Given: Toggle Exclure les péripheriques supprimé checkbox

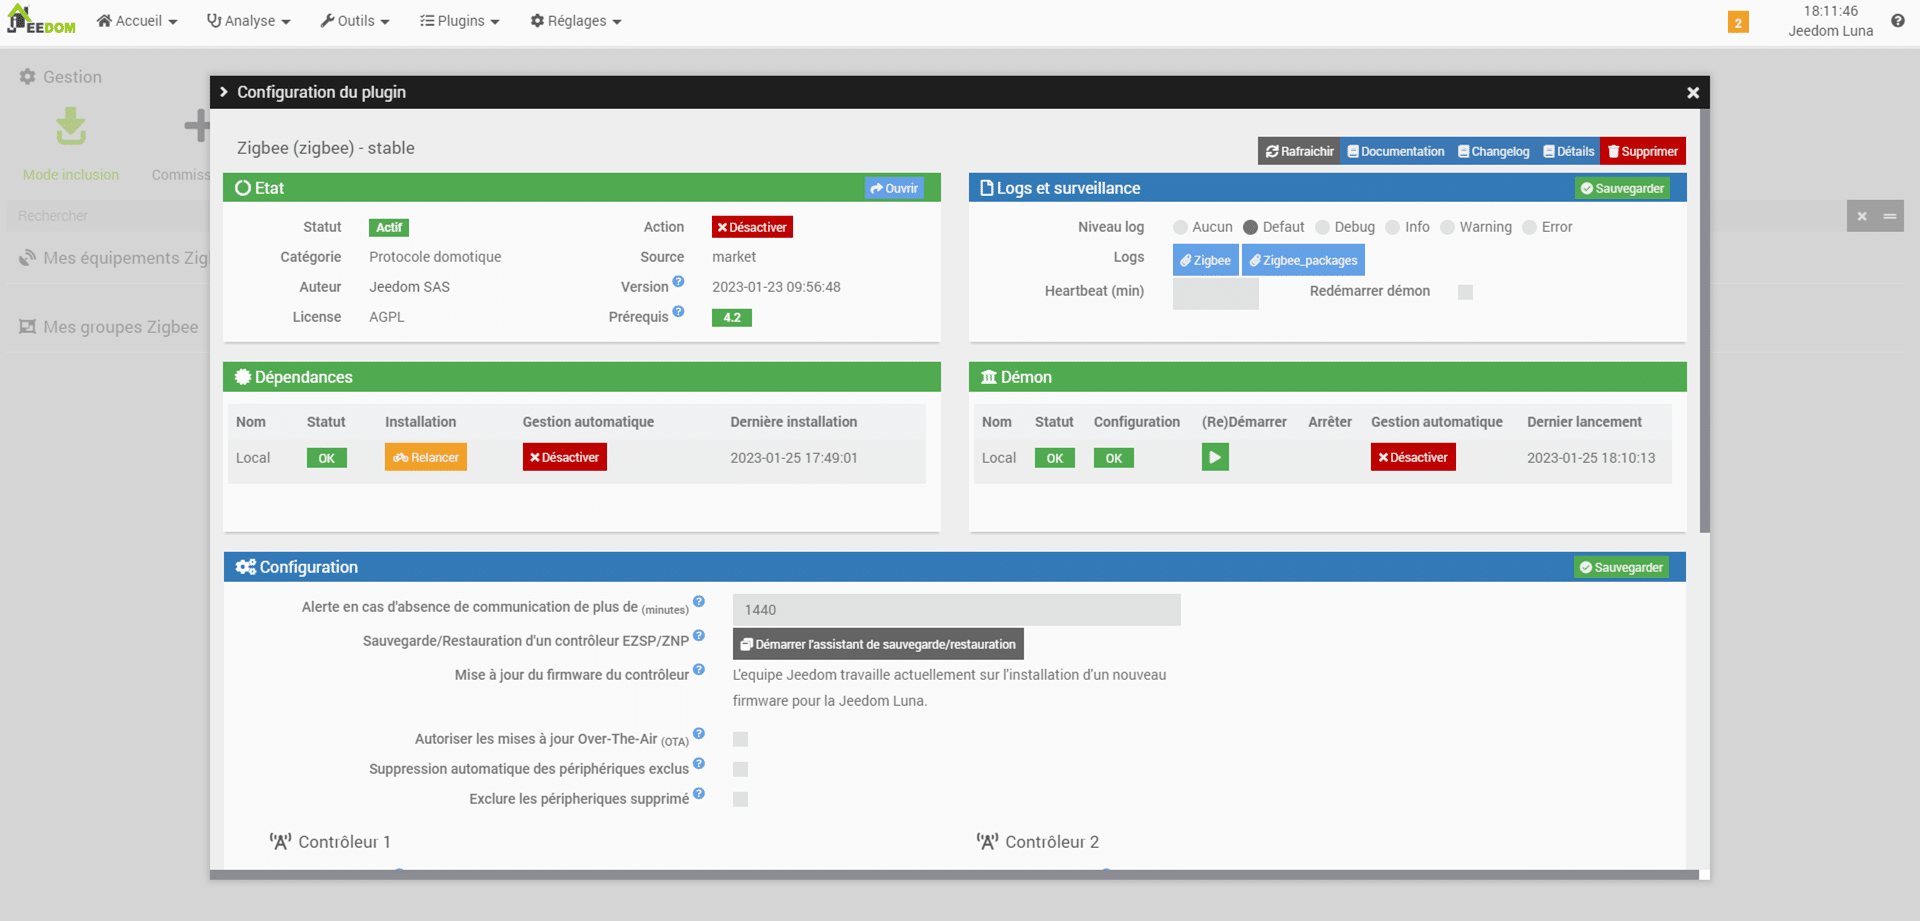Looking at the screenshot, I should [x=740, y=799].
